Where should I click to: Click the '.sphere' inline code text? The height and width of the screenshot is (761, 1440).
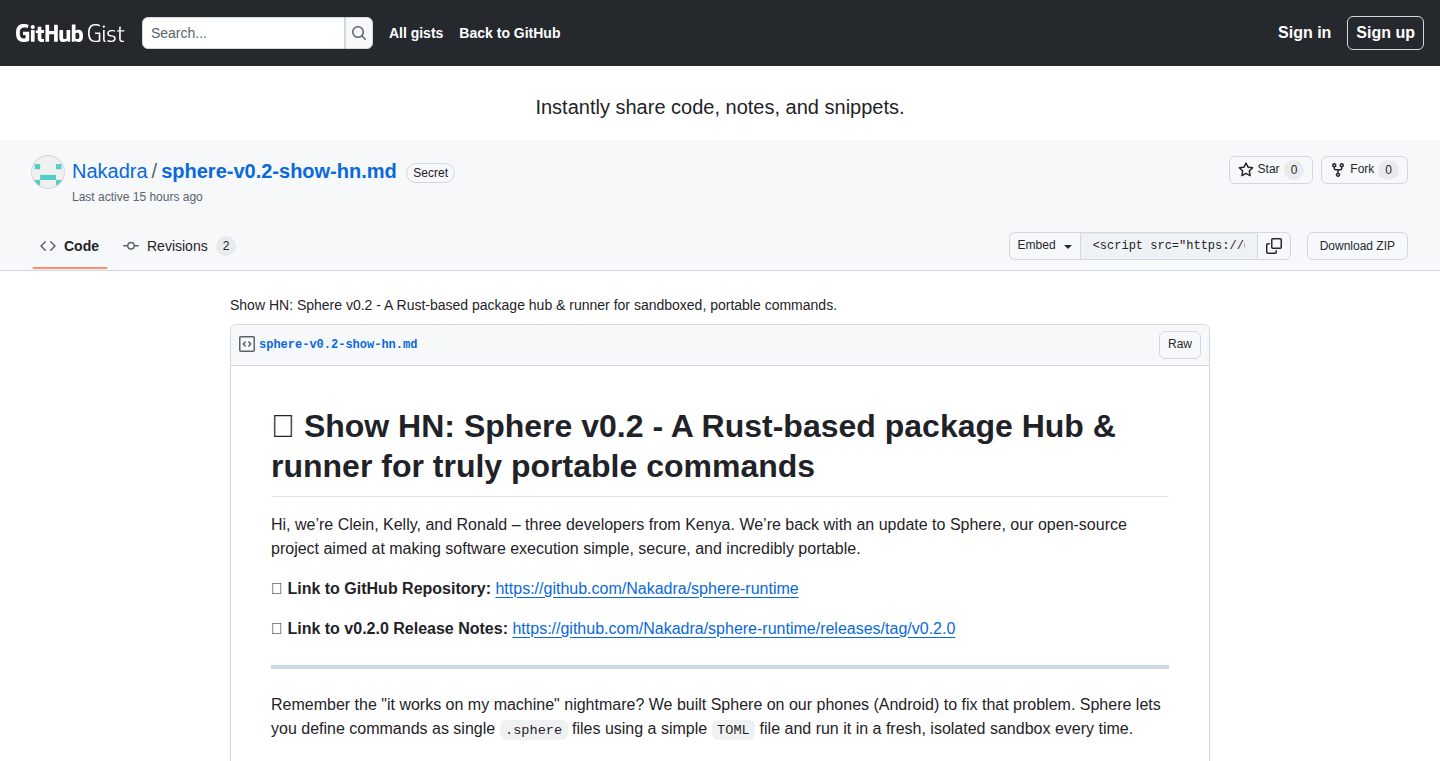(534, 729)
